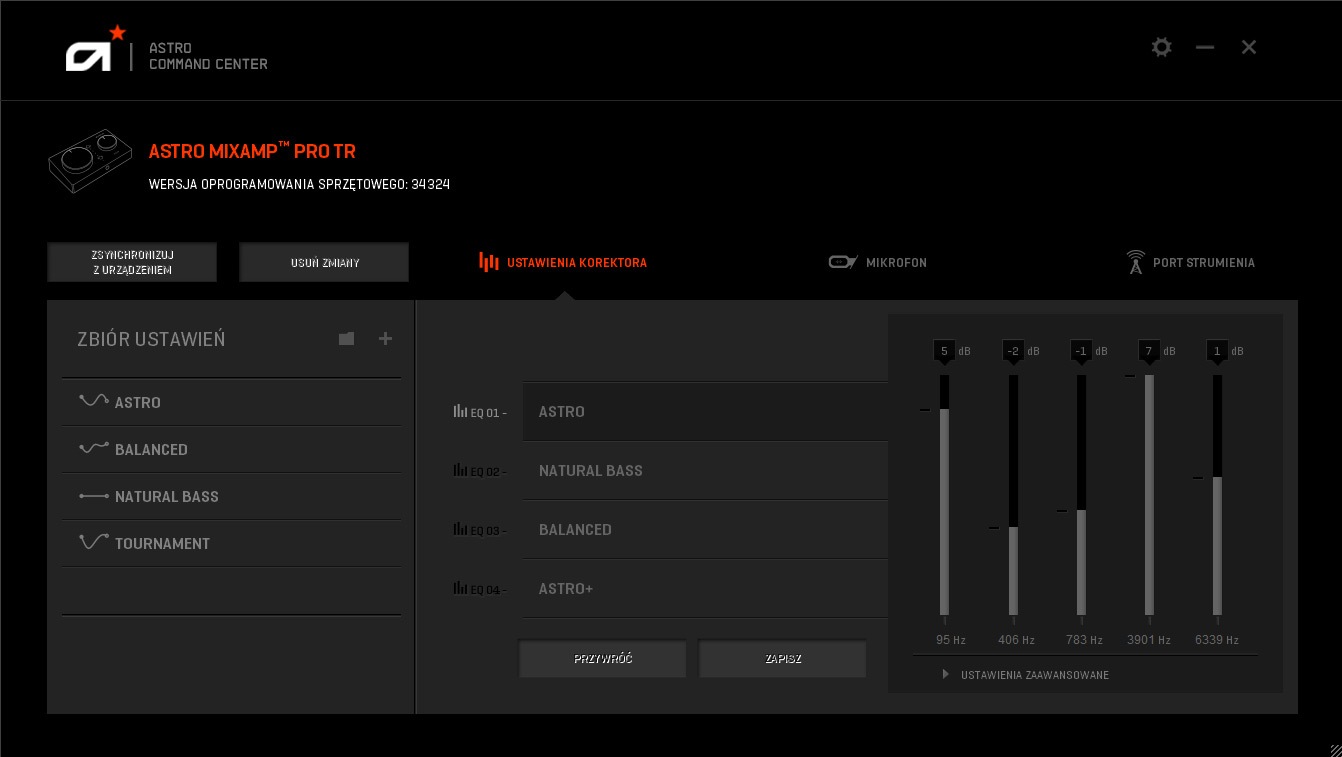The width and height of the screenshot is (1342, 757).
Task: Click the MixAmp Pro TR device image
Action: 90,163
